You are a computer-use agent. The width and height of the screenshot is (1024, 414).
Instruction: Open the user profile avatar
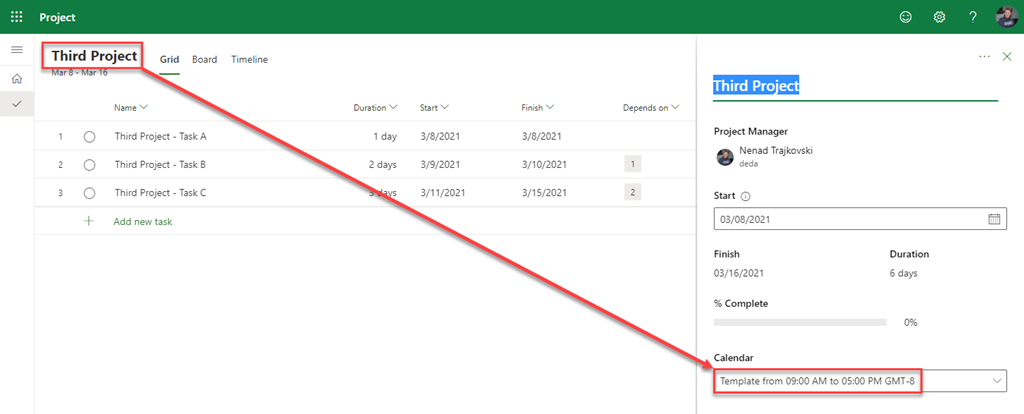click(1006, 17)
